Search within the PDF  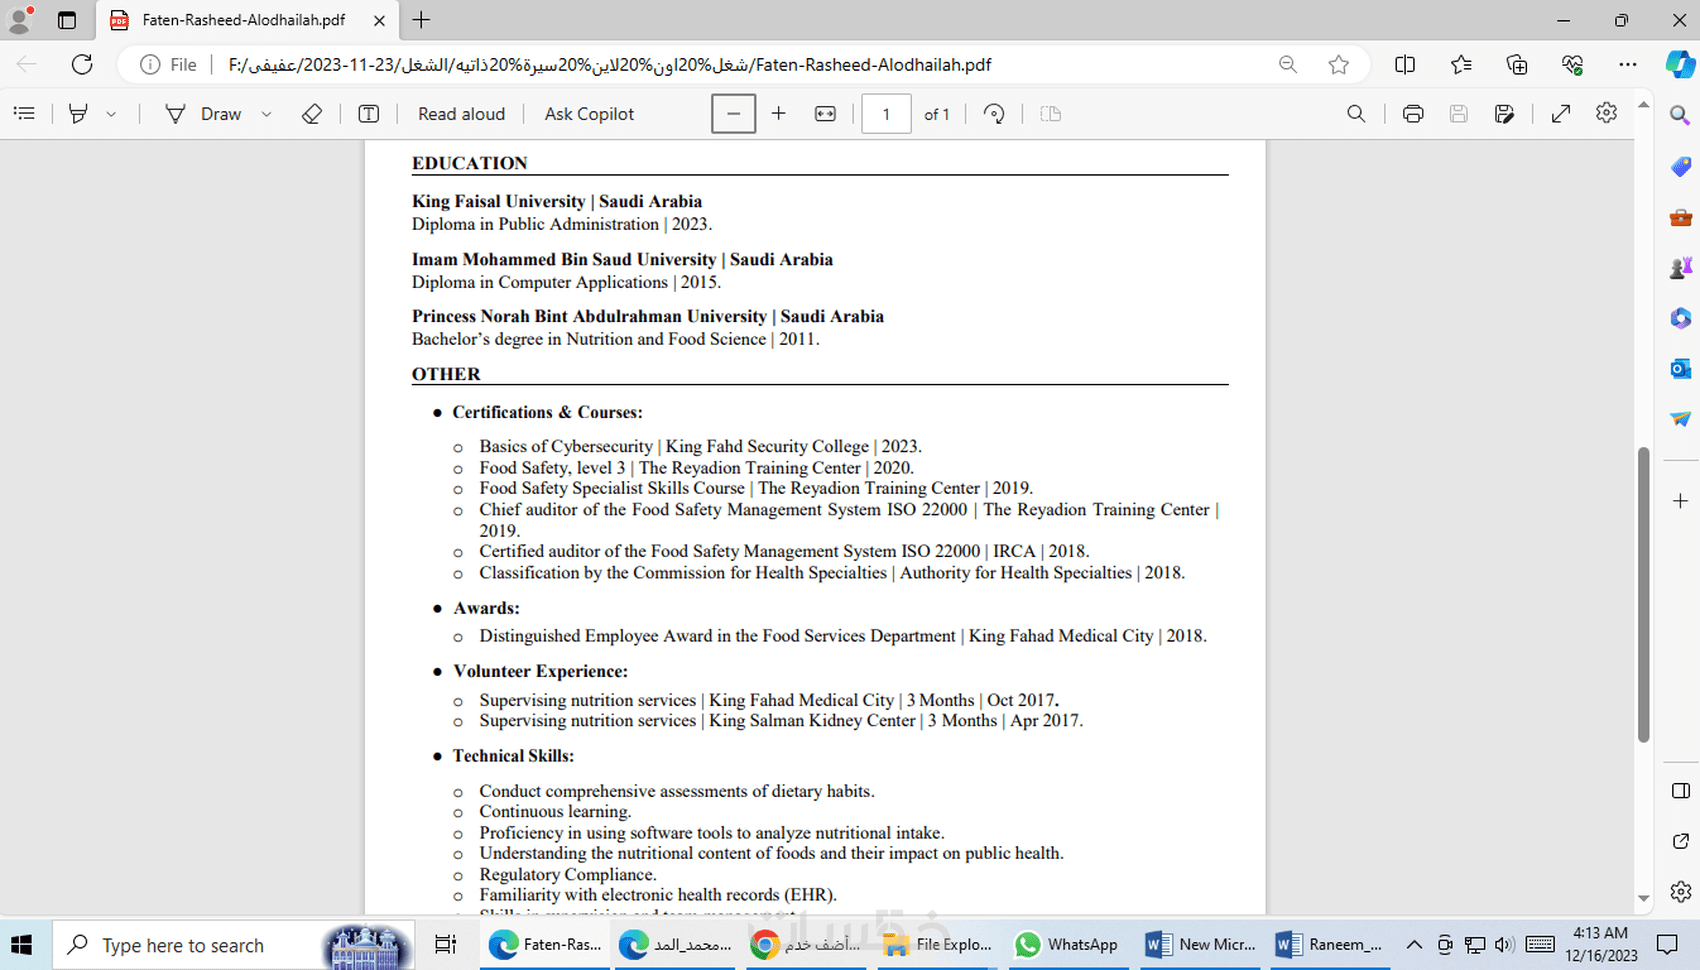[x=1356, y=114]
